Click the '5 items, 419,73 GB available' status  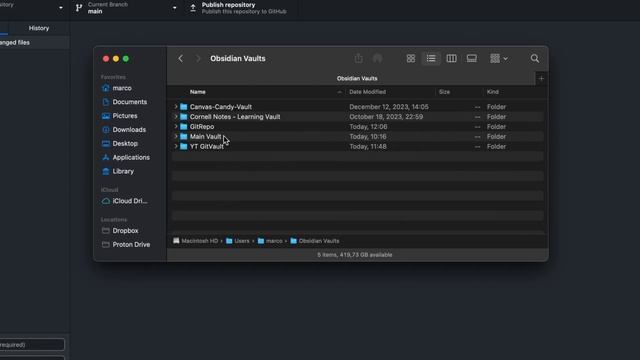tap(355, 255)
